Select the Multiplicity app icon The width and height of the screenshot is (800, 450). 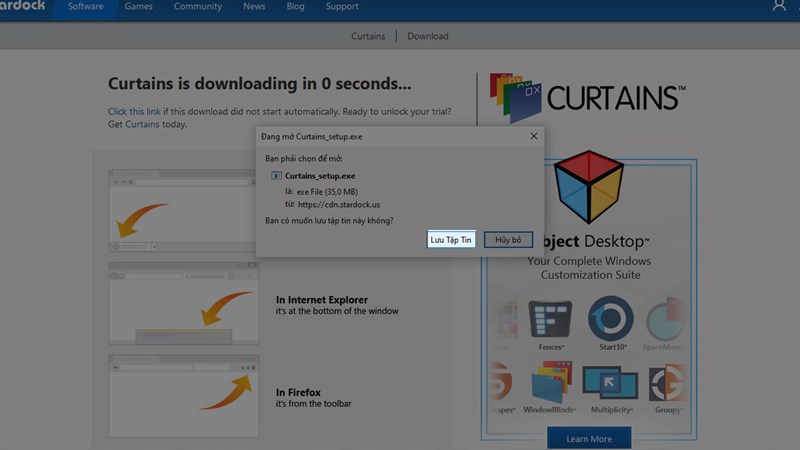(610, 383)
